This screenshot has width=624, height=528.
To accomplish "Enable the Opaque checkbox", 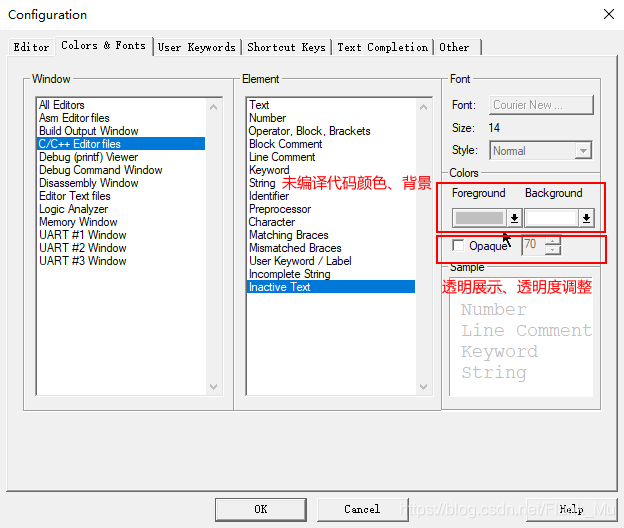I will (458, 245).
